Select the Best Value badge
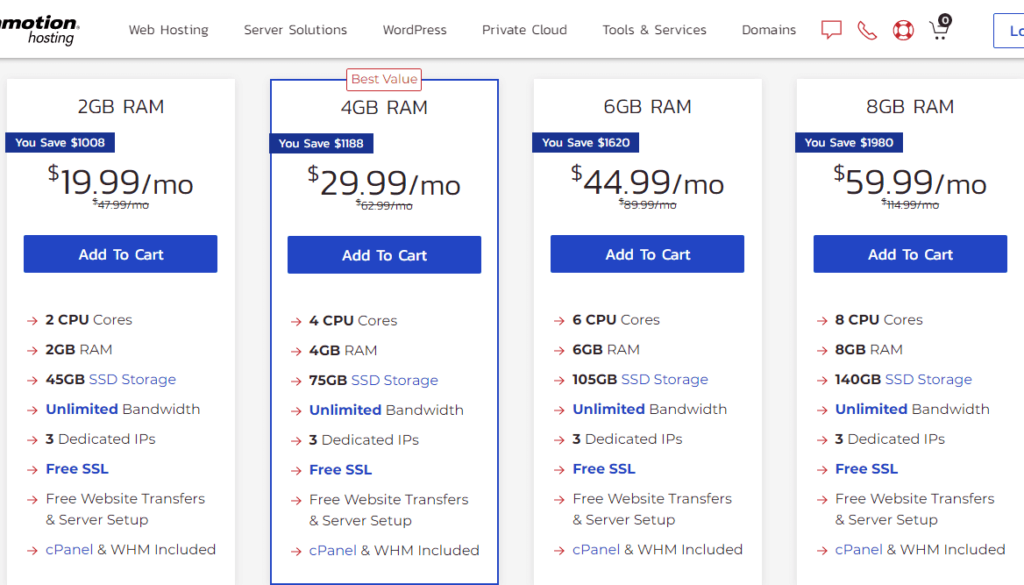Viewport: 1024px width, 585px height. (x=384, y=79)
